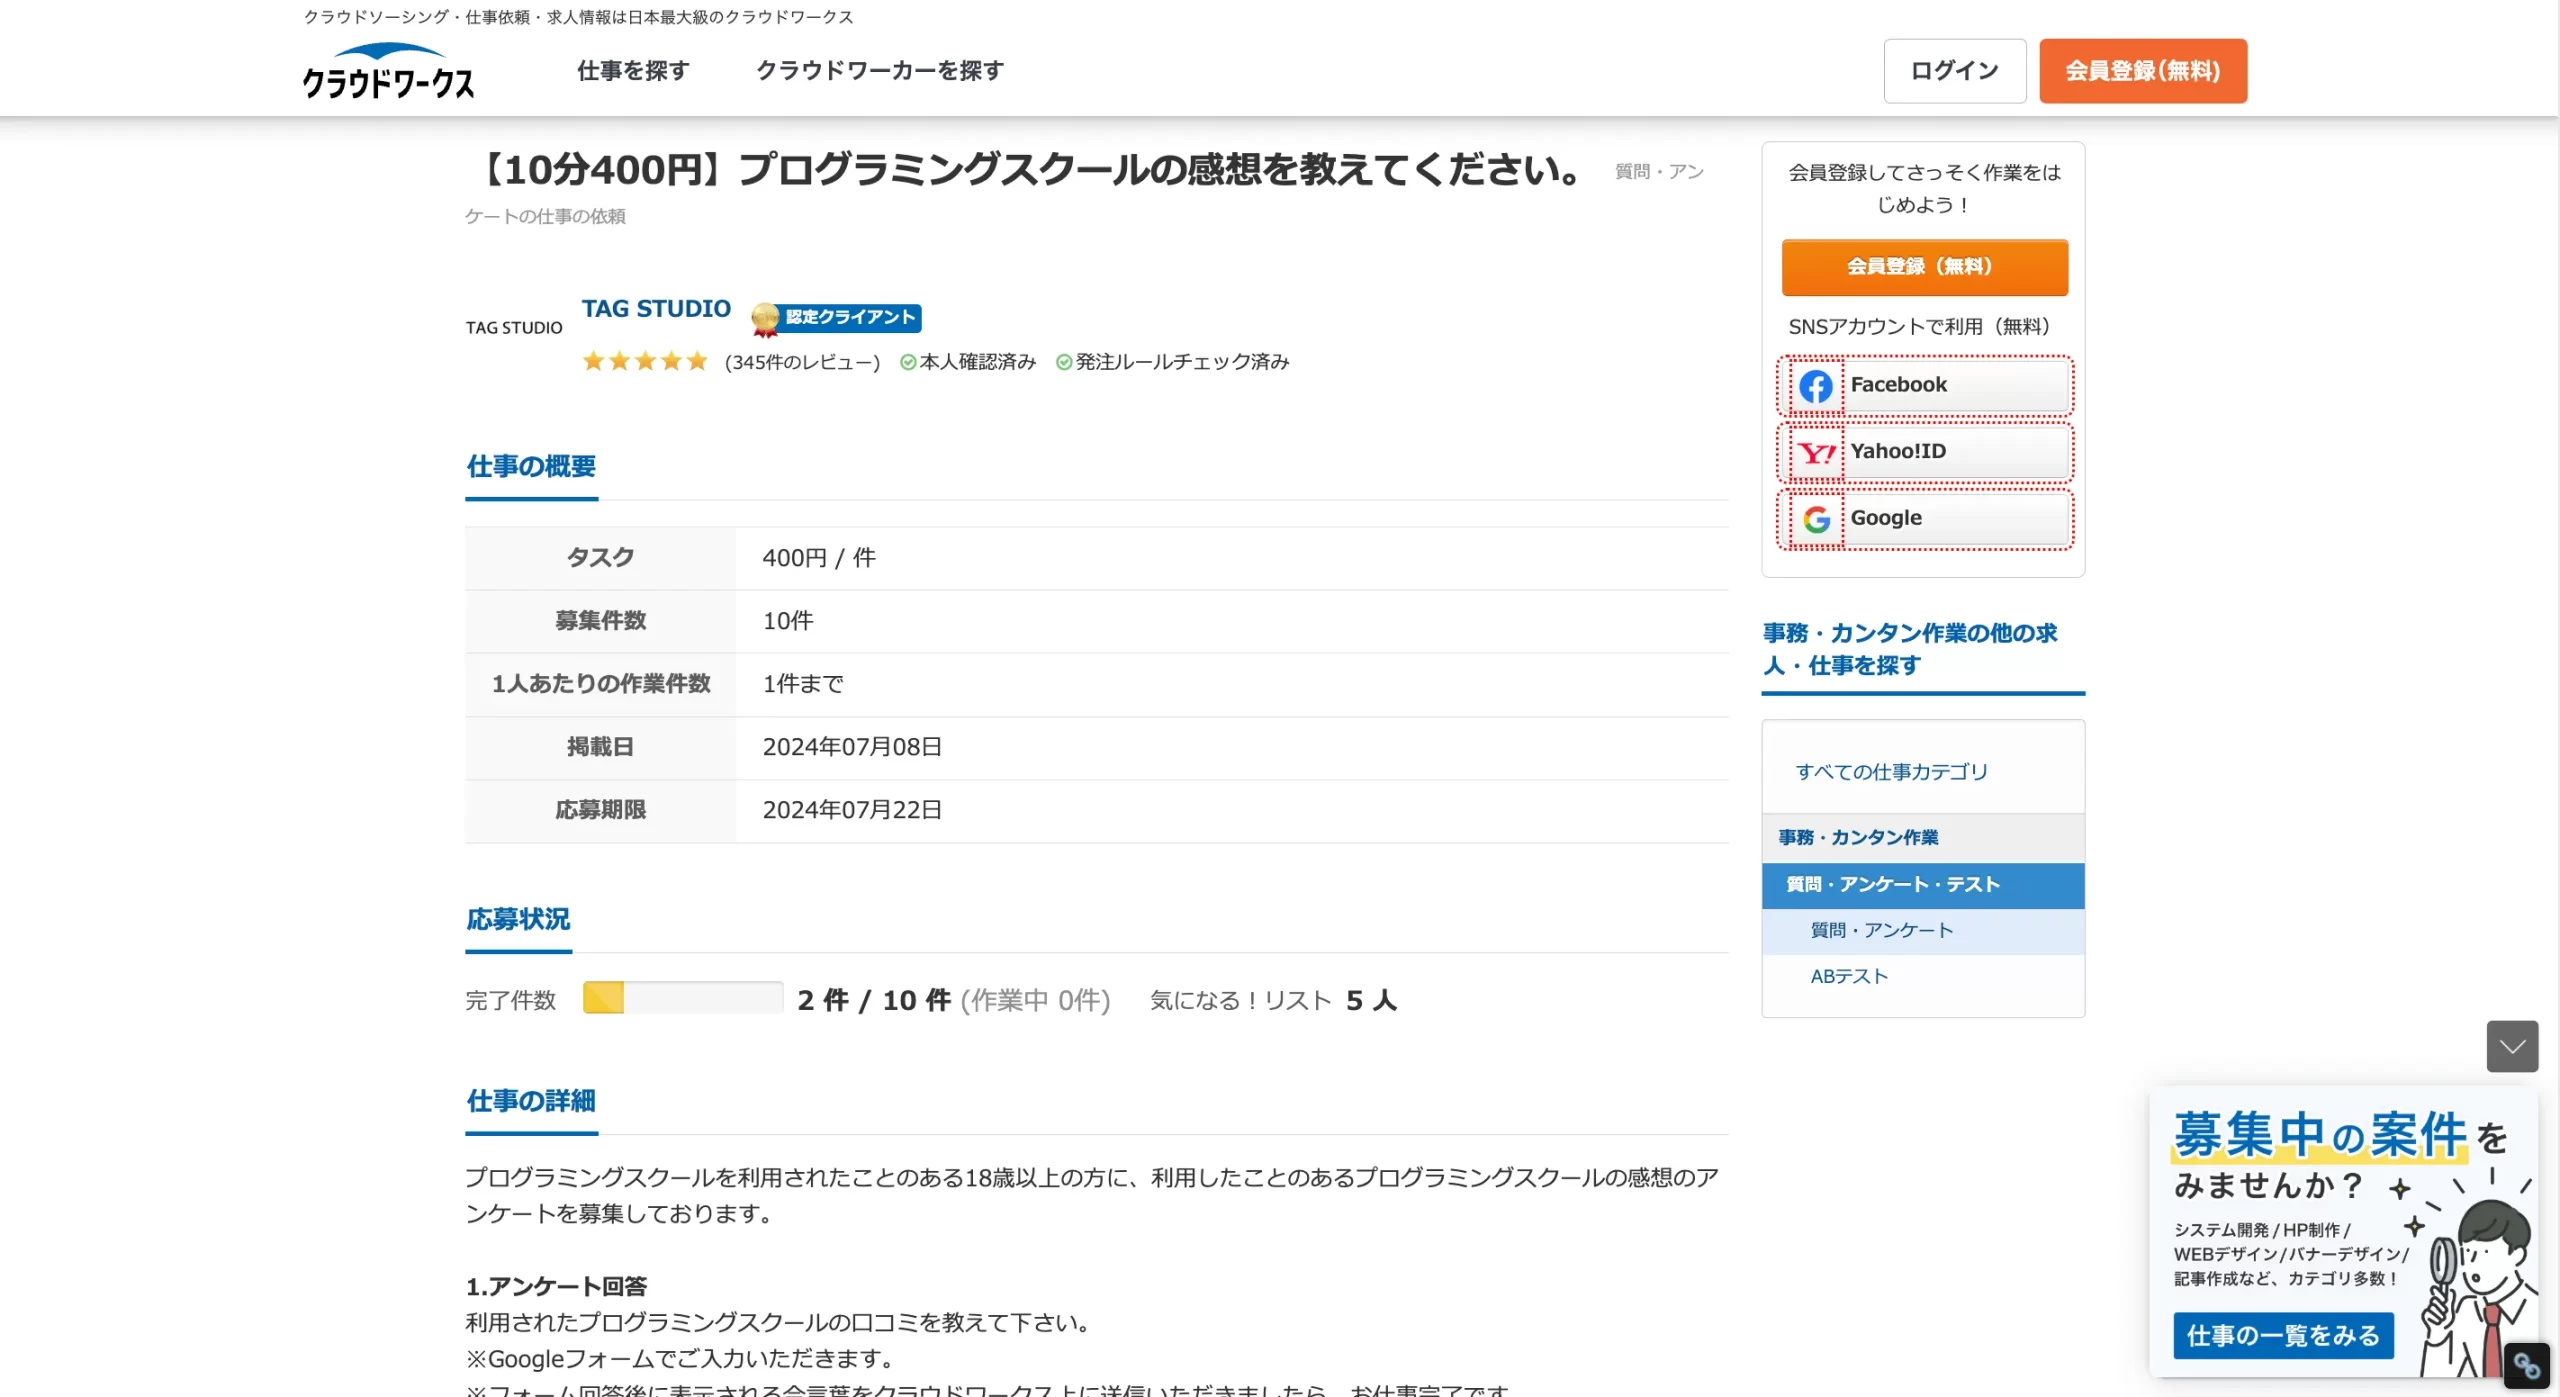Click the link icon at bottom-right corner
The image size is (2560, 1397).
(2526, 1365)
